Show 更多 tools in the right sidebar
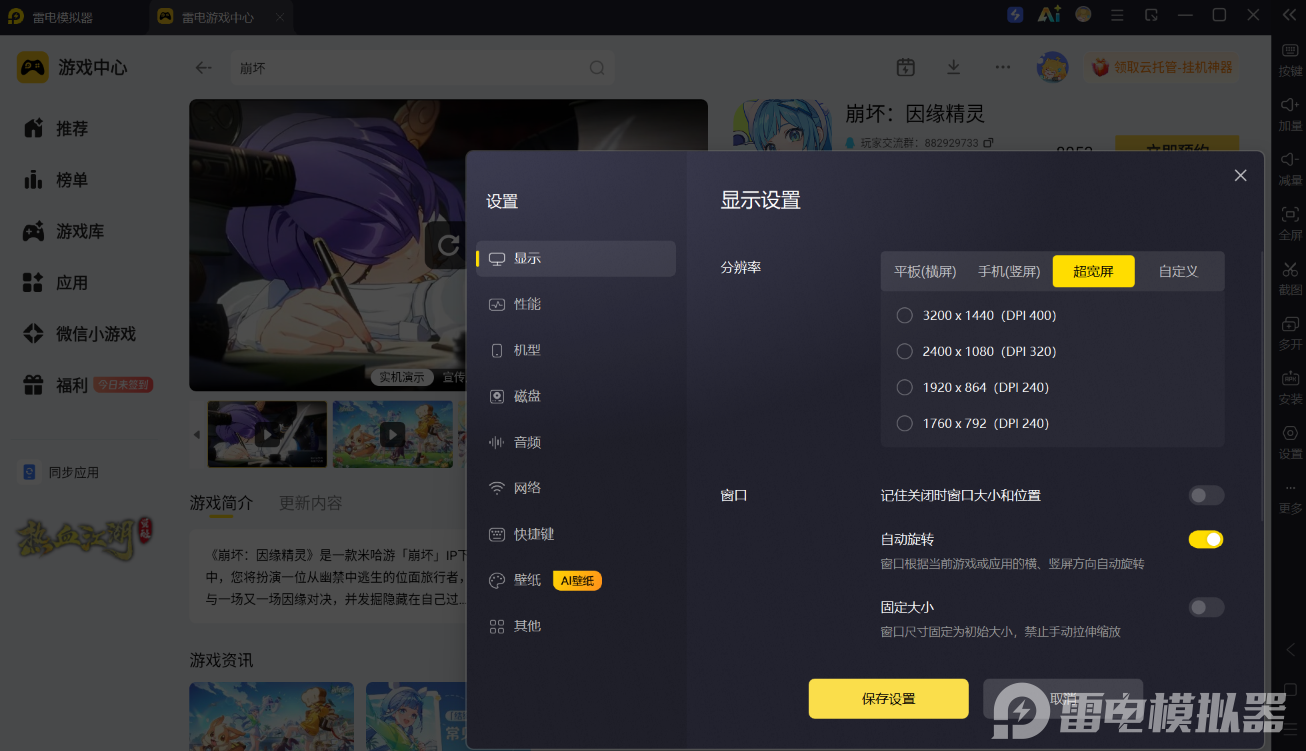 tap(1290, 497)
